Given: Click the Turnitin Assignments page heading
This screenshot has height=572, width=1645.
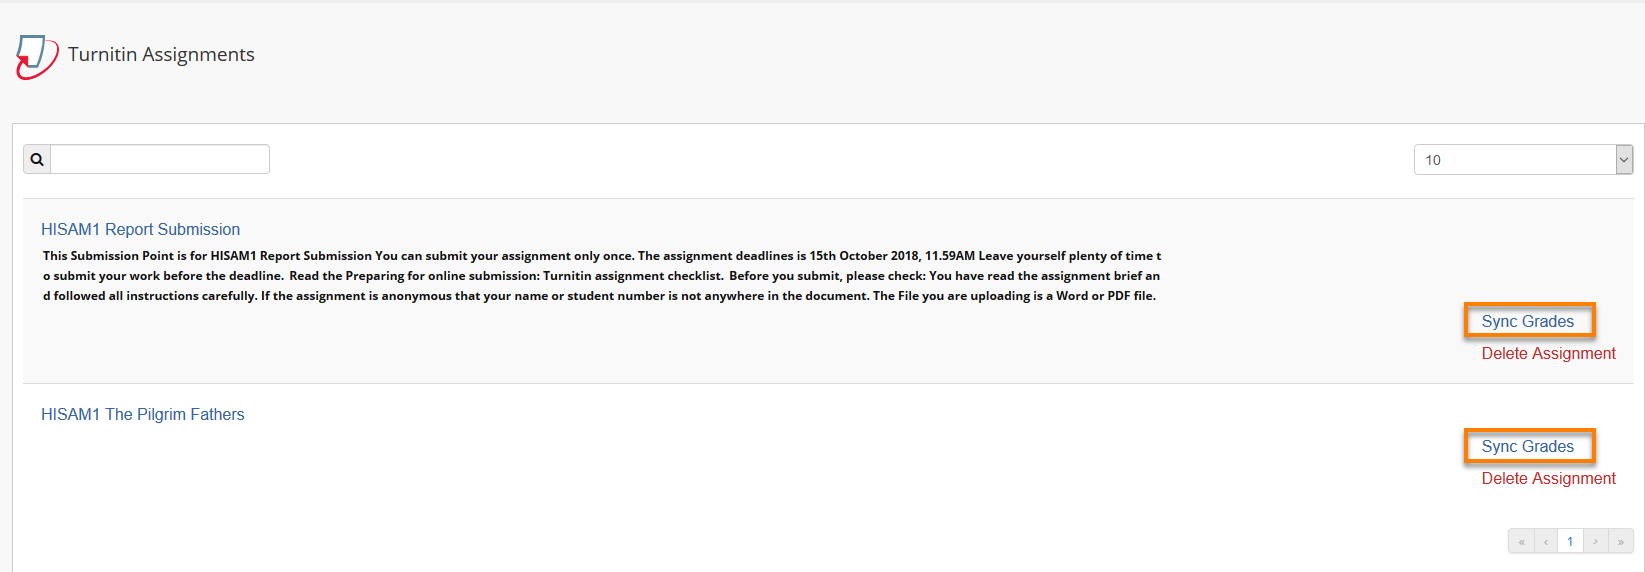Looking at the screenshot, I should 161,55.
